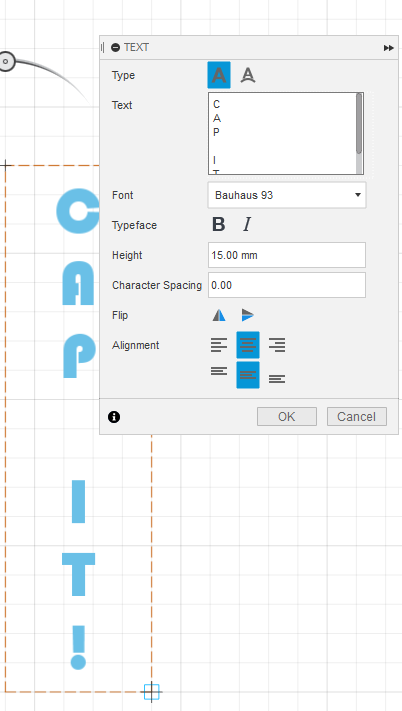Set vertical alignment to bottom
This screenshot has height=711, width=402.
click(x=277, y=379)
